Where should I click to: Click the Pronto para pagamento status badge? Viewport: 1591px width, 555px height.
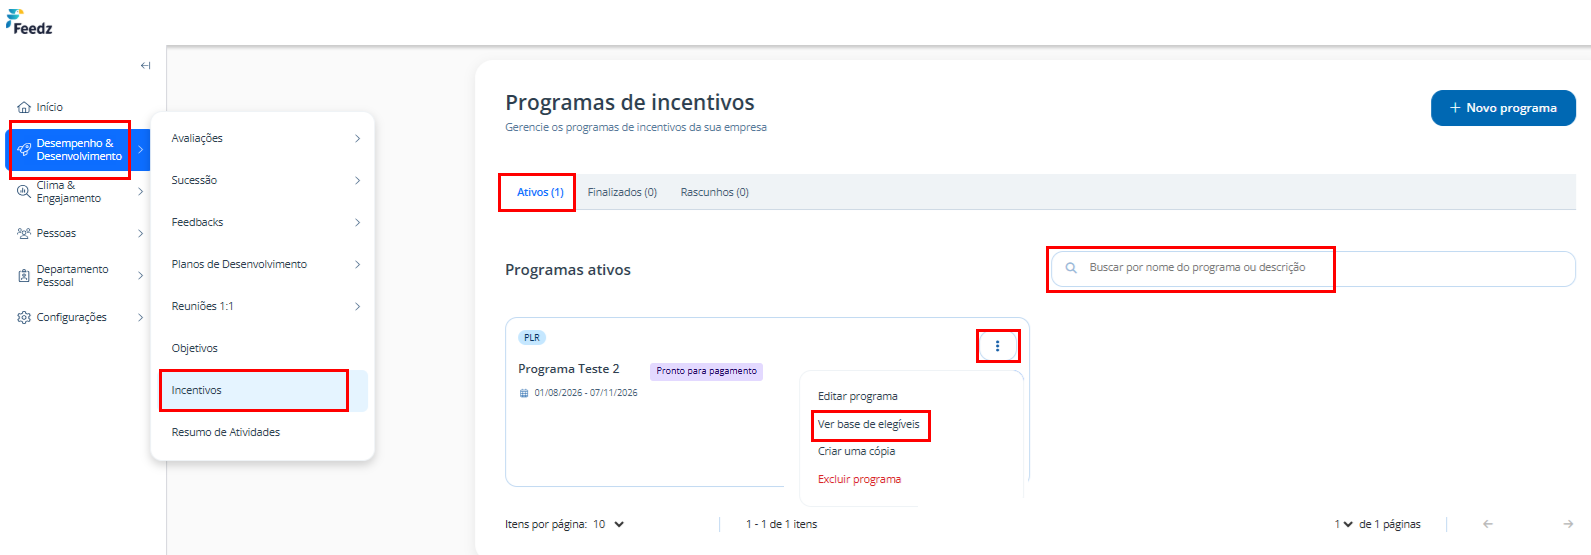click(706, 371)
